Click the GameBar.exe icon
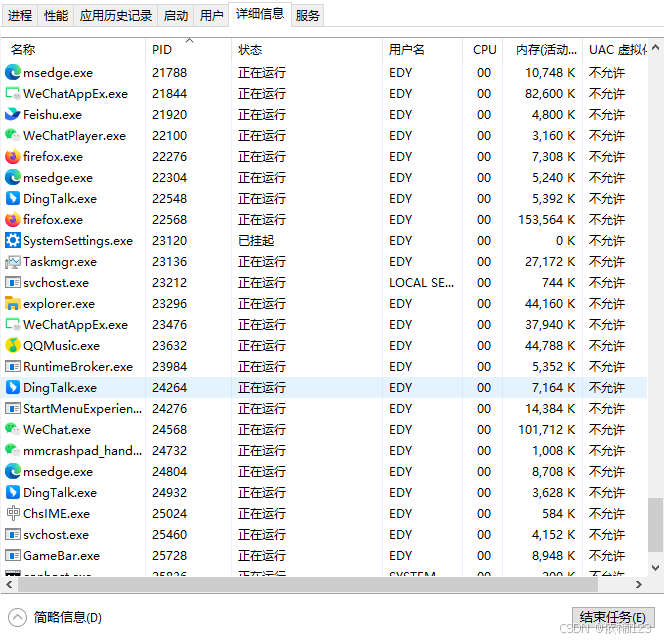 [x=13, y=556]
